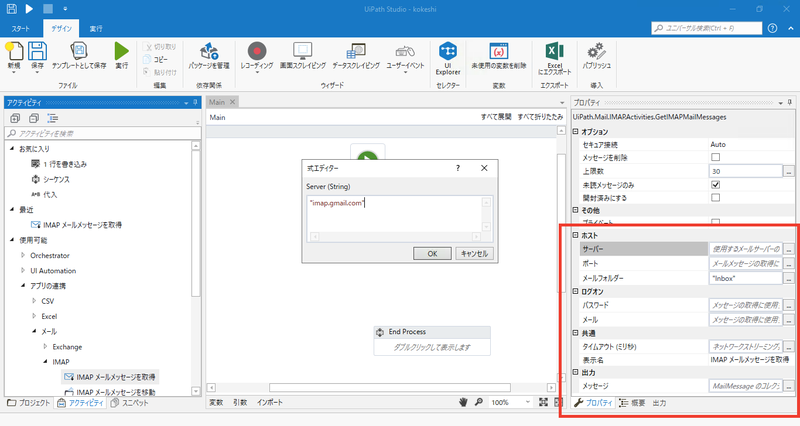Open the プロジェクト panel tab
Viewport: 800px width, 426px height.
point(29,403)
